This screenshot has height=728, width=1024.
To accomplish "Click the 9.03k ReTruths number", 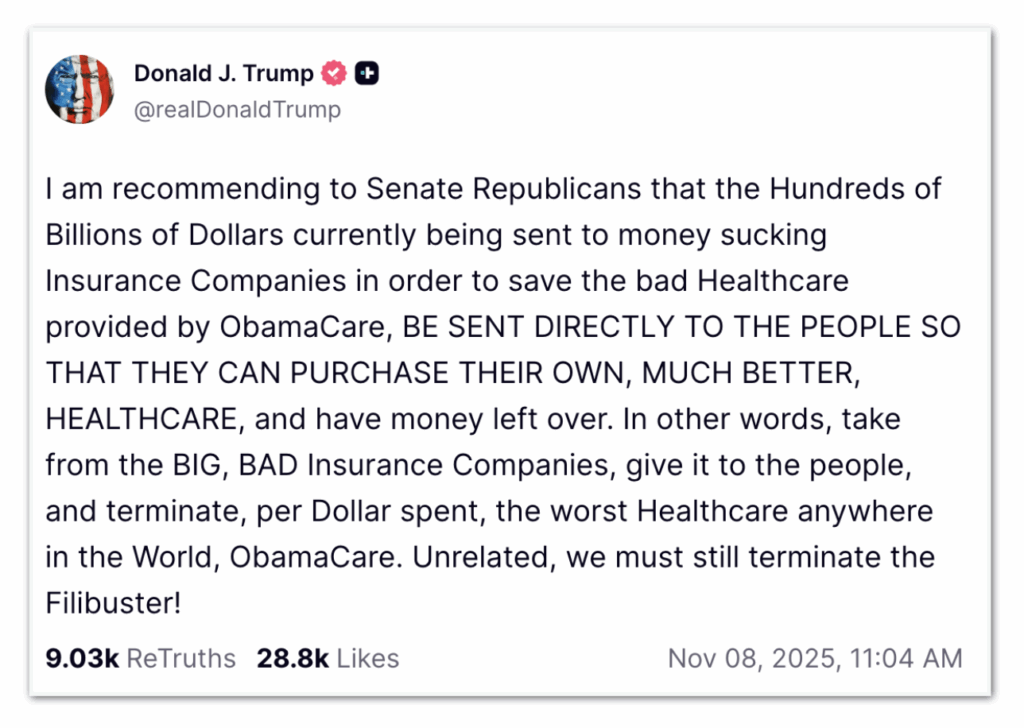I will 82,658.
